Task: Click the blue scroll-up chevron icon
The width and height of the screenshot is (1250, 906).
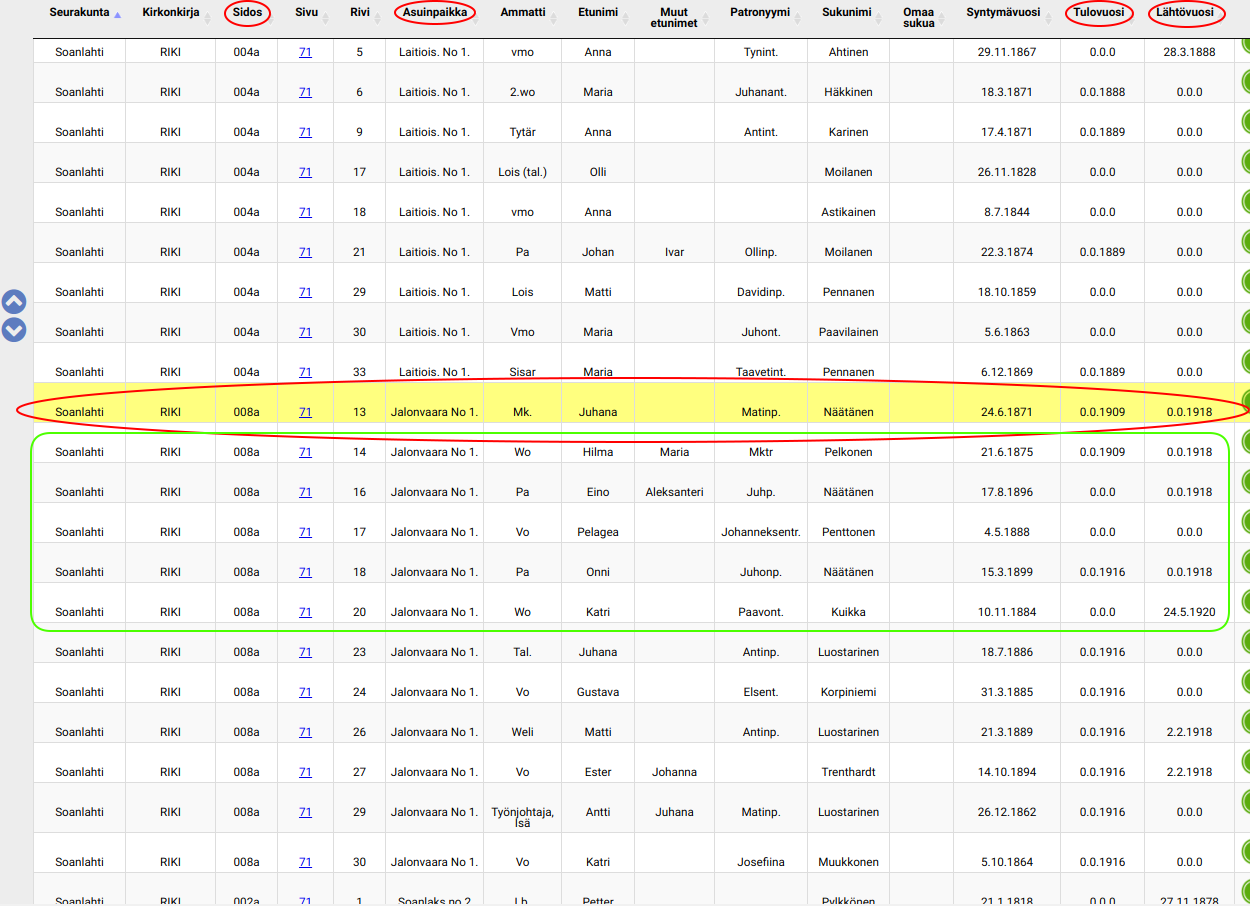Action: coord(14,301)
